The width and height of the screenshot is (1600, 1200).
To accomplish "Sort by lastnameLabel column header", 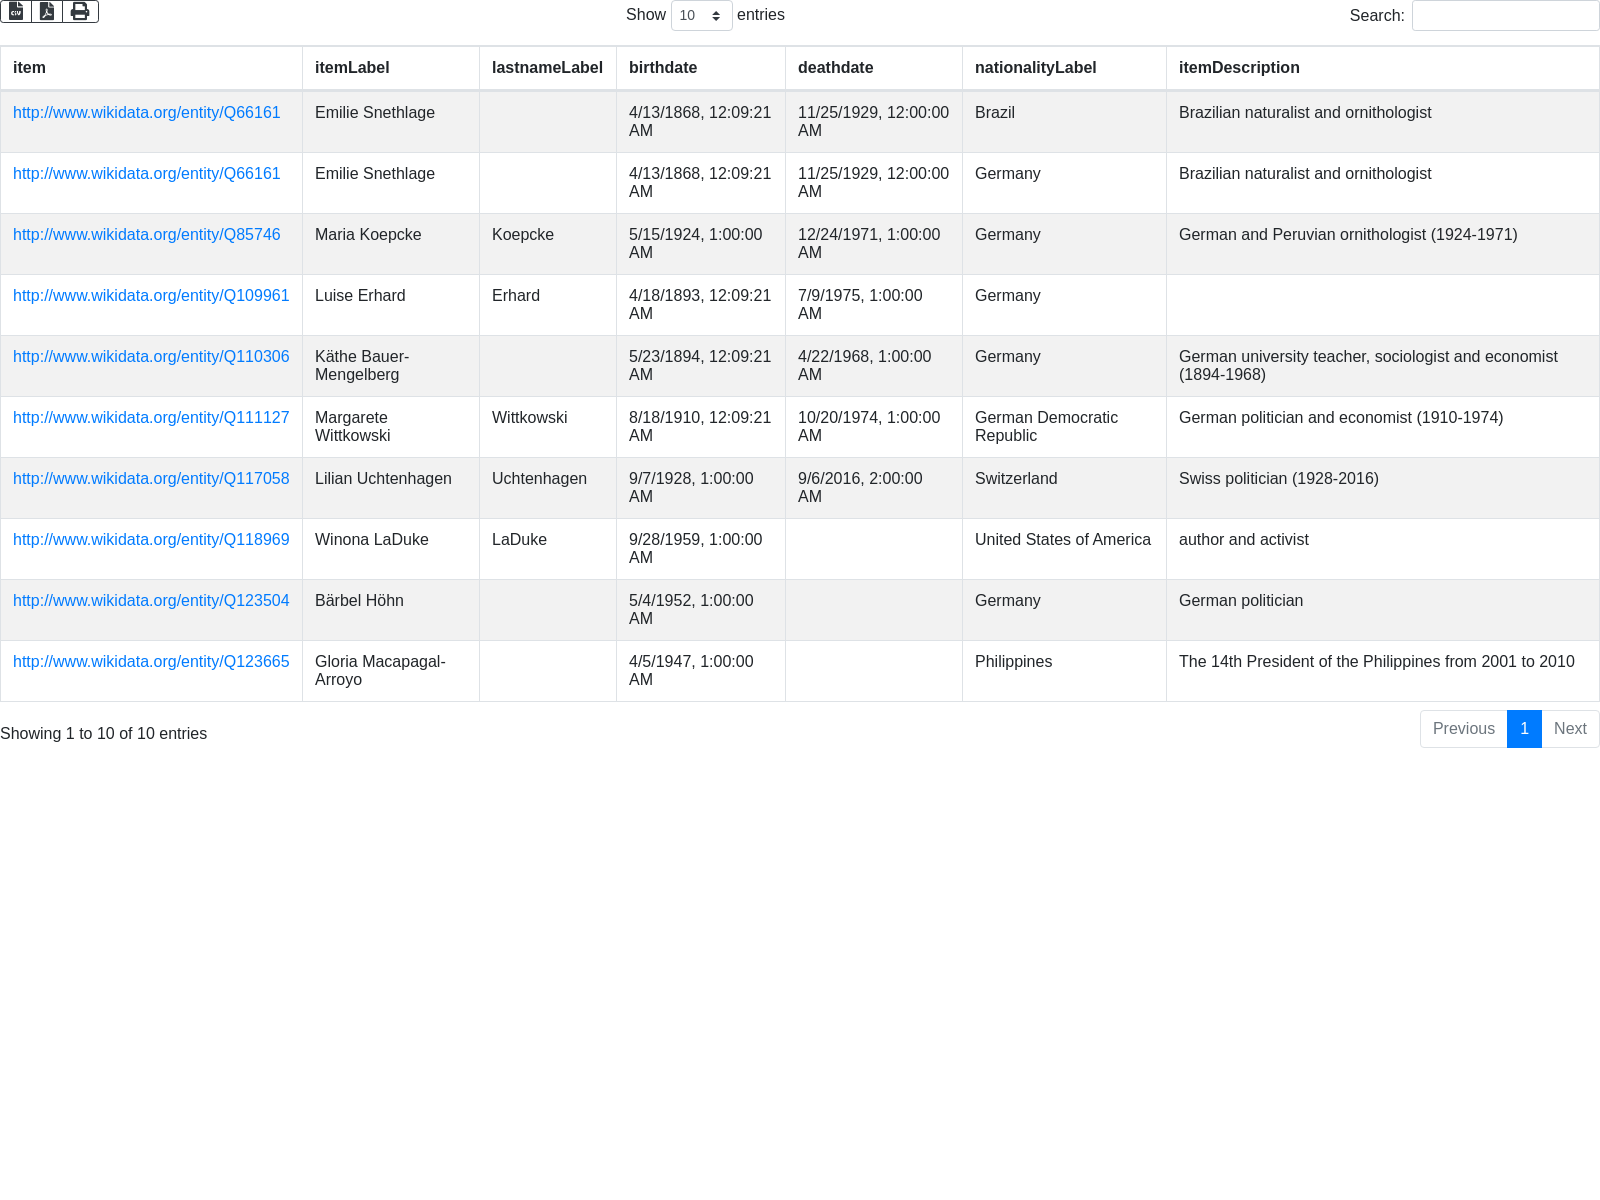I will click(x=547, y=68).
